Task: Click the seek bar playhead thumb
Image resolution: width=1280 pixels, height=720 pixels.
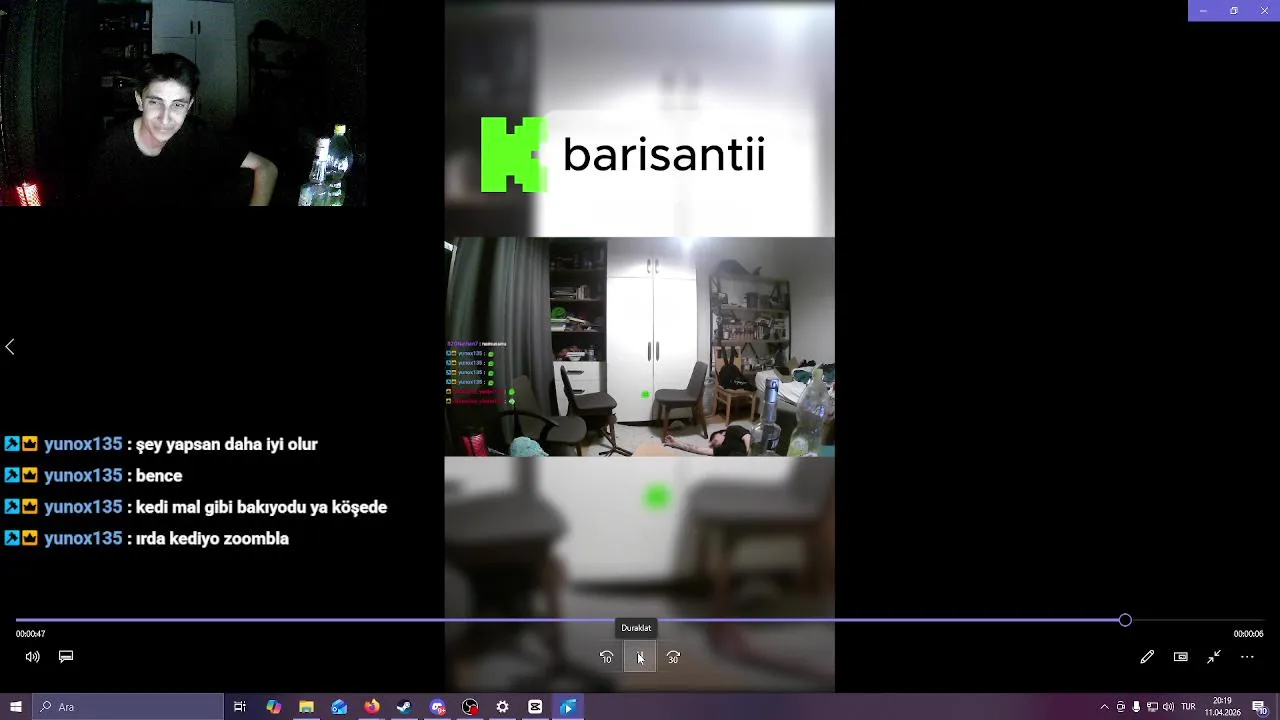Action: (1125, 620)
